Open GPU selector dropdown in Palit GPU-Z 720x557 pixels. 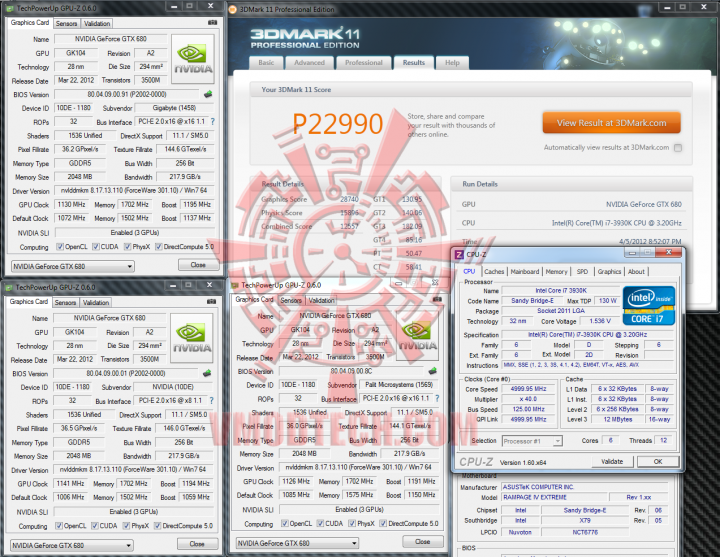(x=297, y=543)
